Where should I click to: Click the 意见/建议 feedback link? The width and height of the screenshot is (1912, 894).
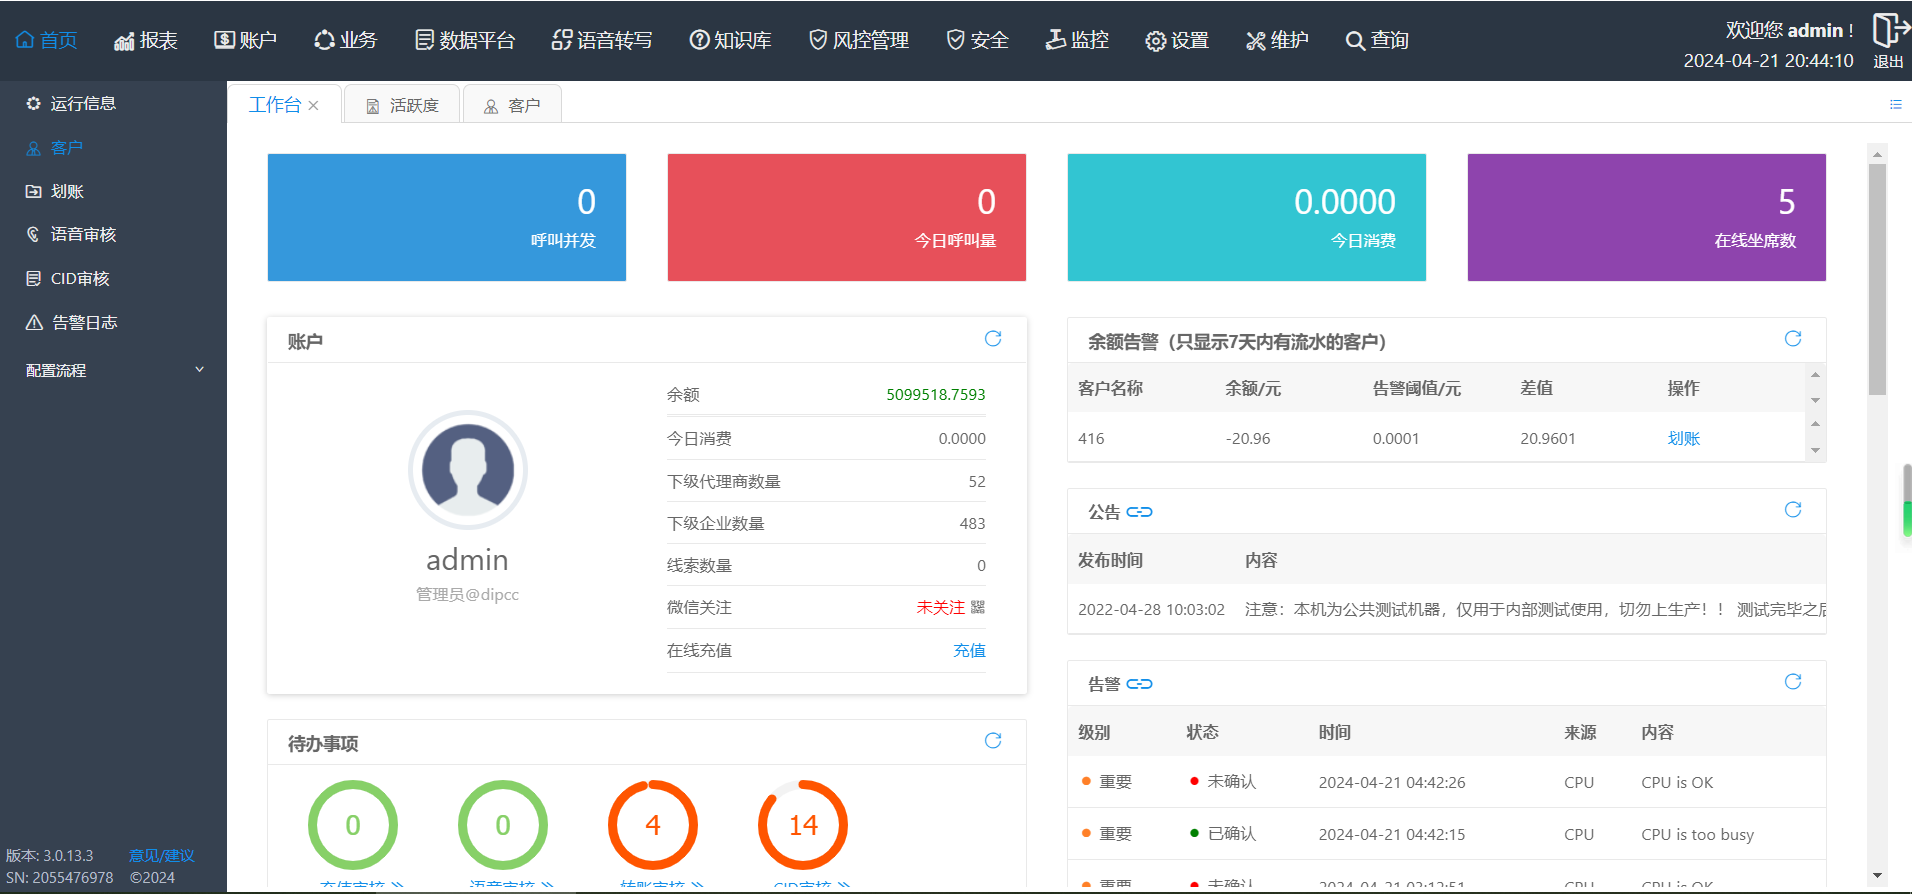point(161,855)
